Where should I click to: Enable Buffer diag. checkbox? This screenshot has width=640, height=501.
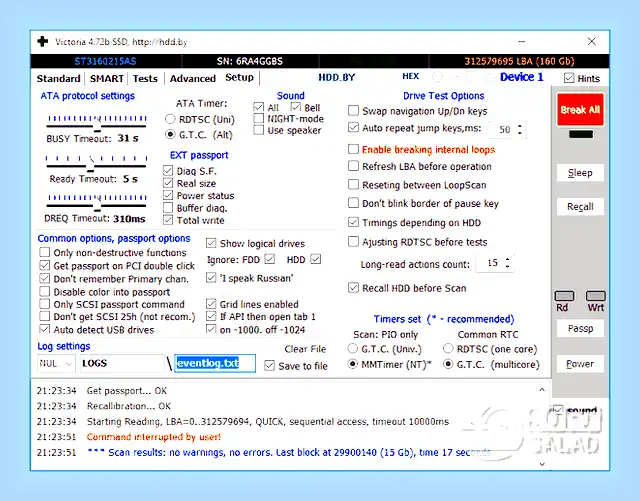[x=168, y=208]
